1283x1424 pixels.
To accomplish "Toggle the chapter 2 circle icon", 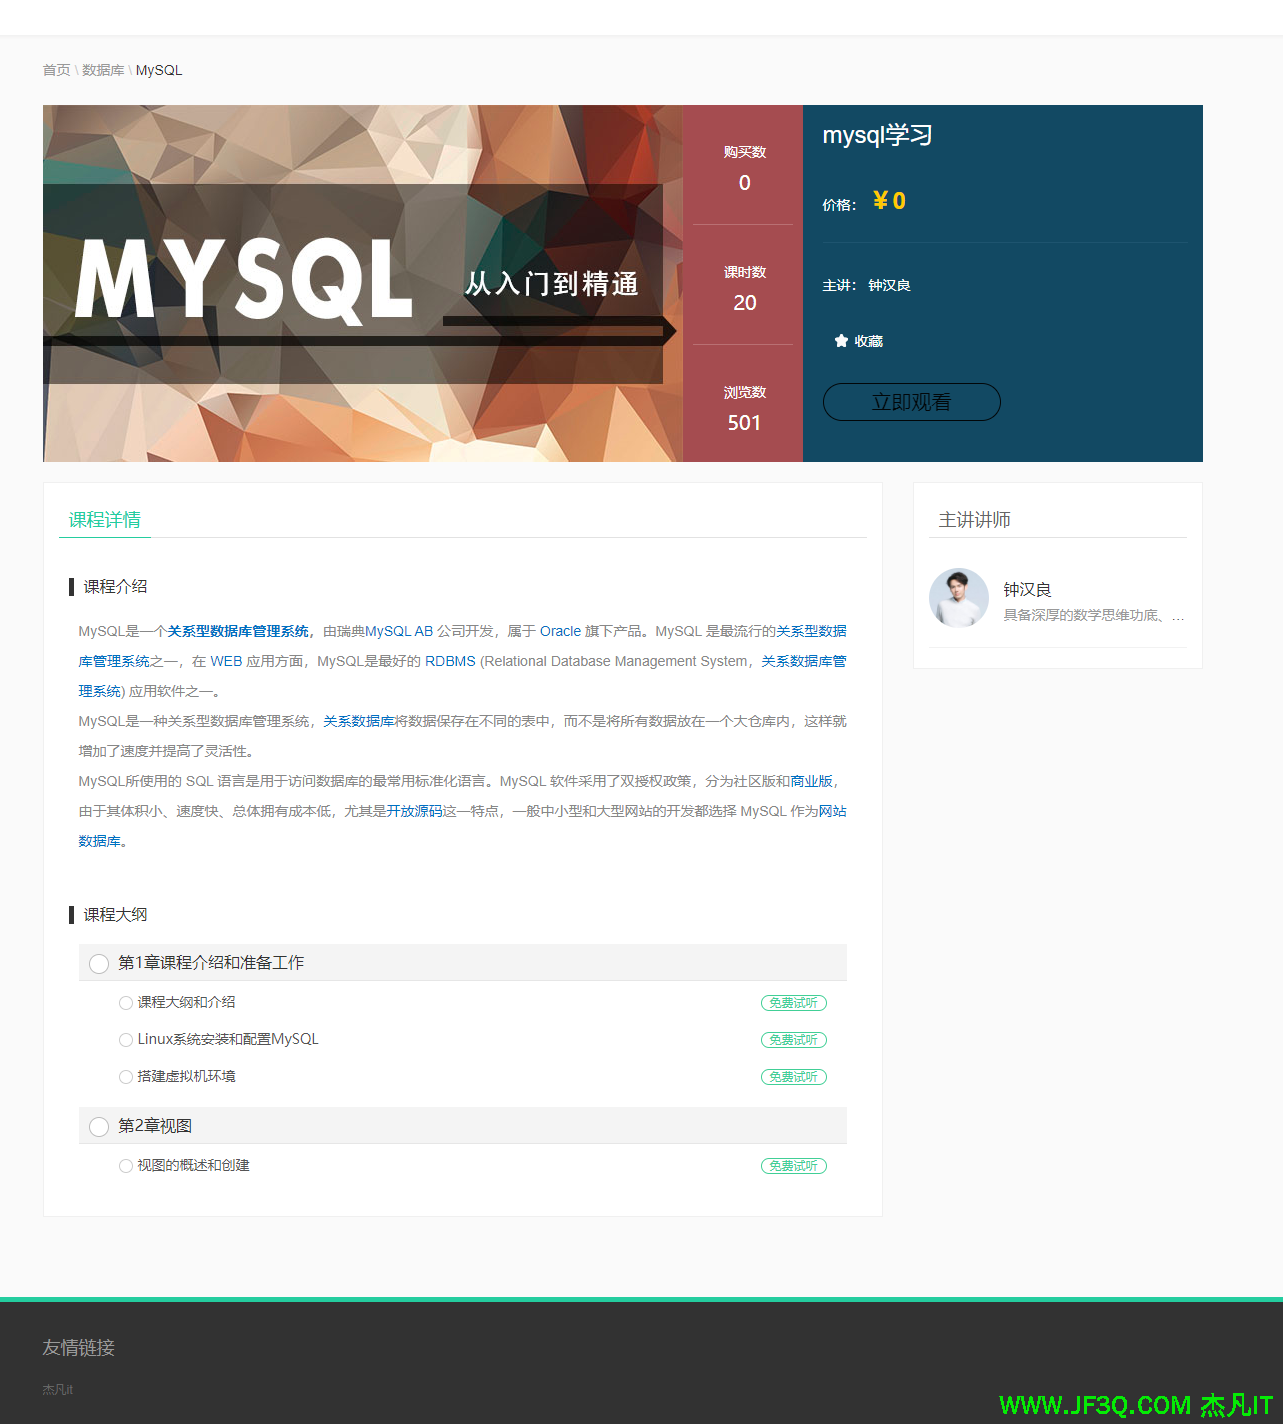I will click(x=99, y=1127).
